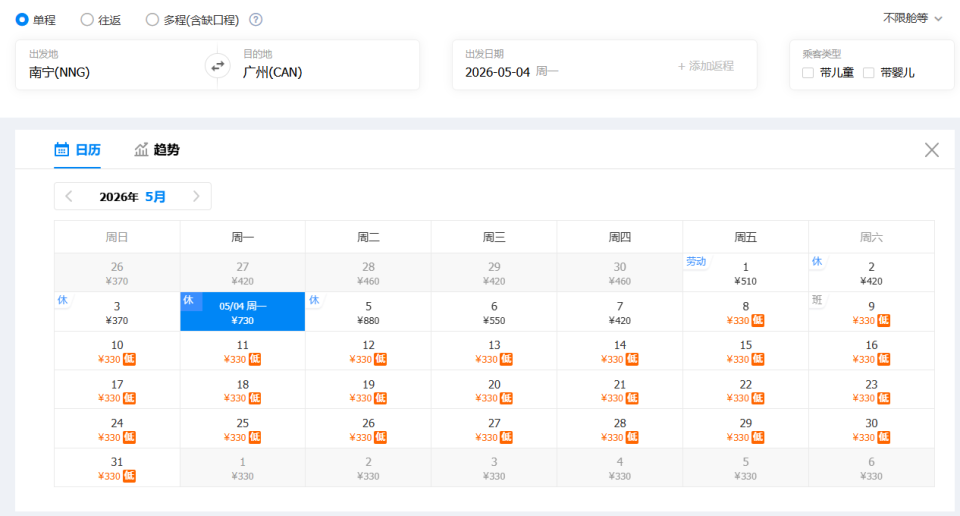The height and width of the screenshot is (516, 960).
Task: Go to previous month arrow
Action: coord(69,196)
